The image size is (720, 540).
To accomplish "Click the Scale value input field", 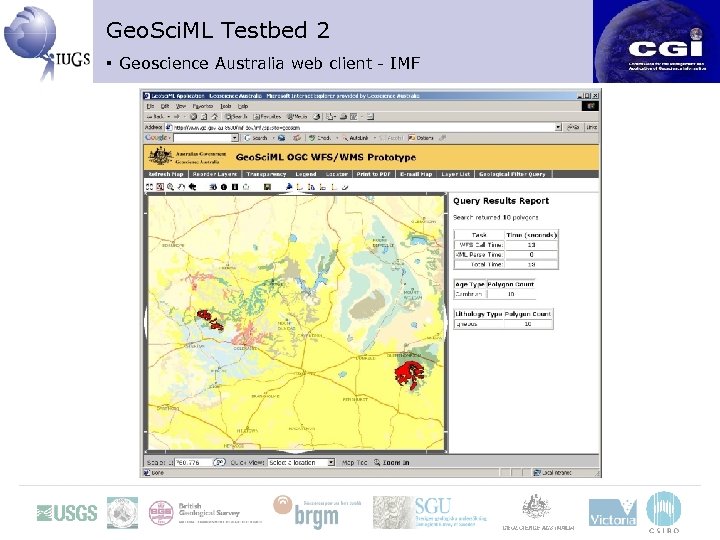I will (193, 462).
